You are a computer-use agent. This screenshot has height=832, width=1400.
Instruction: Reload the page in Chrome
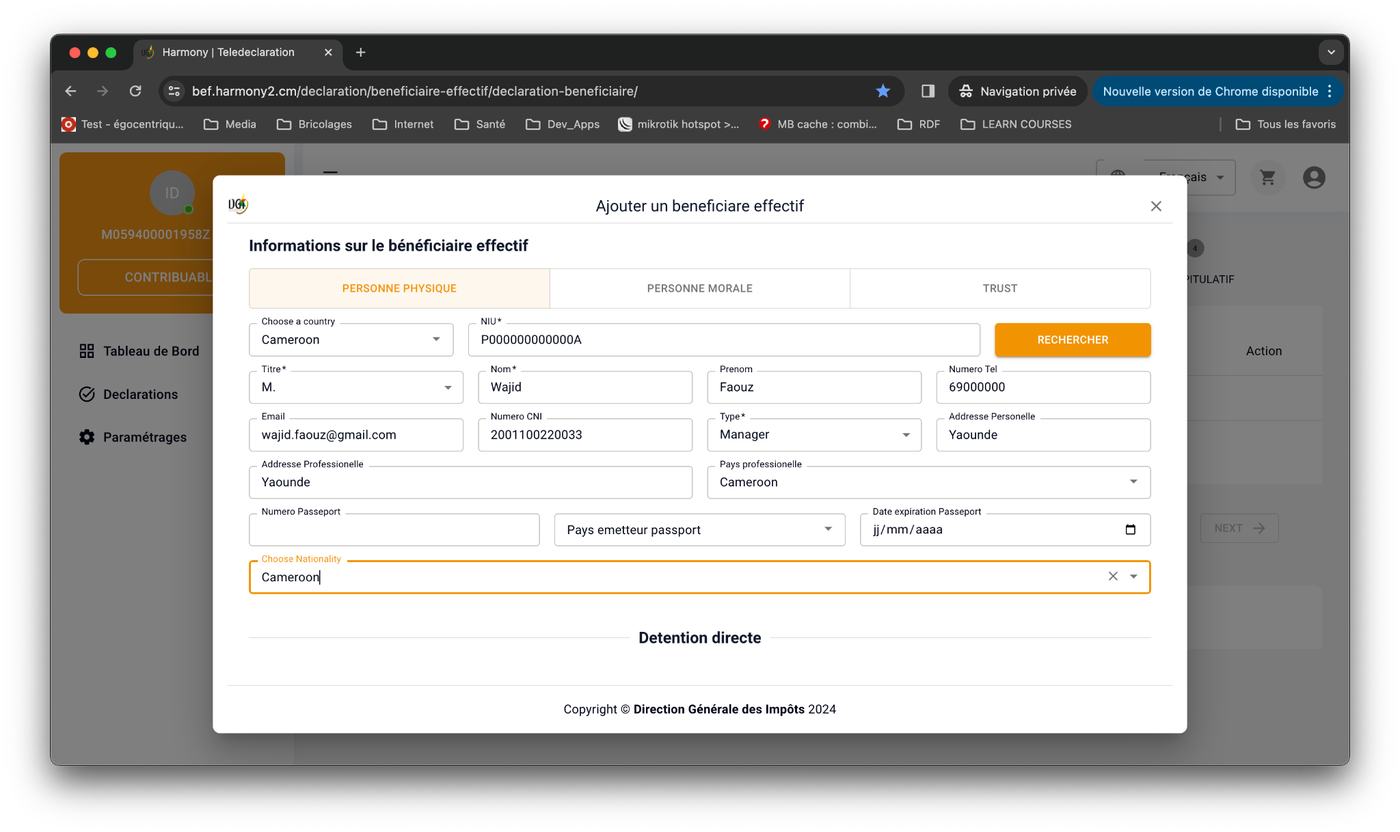(135, 91)
